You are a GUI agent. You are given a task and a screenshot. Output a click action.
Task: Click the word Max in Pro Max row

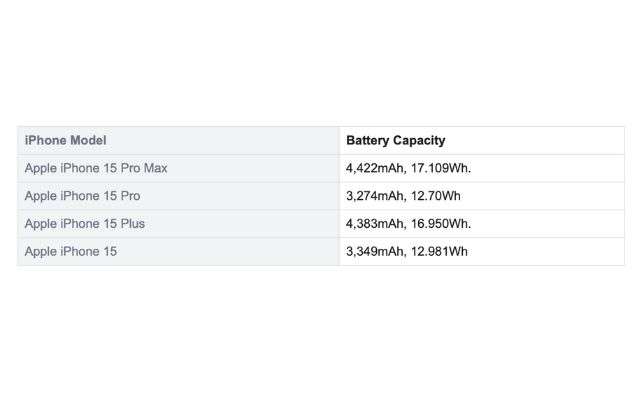(x=156, y=168)
